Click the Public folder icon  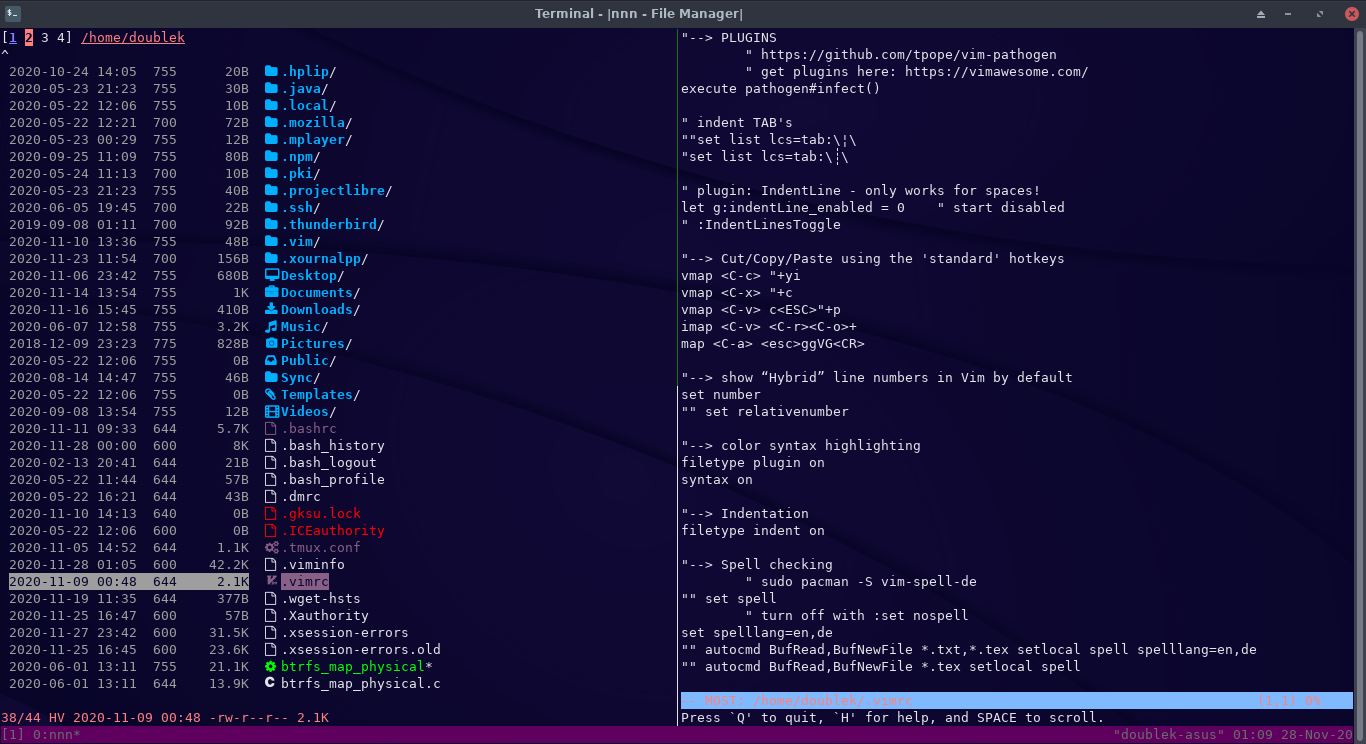click(x=271, y=361)
